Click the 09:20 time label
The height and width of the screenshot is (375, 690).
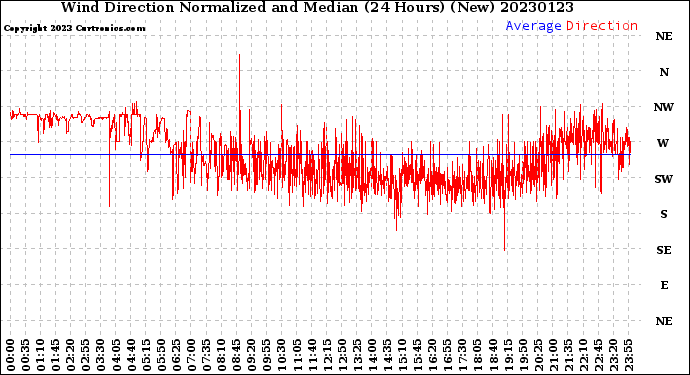point(252,356)
